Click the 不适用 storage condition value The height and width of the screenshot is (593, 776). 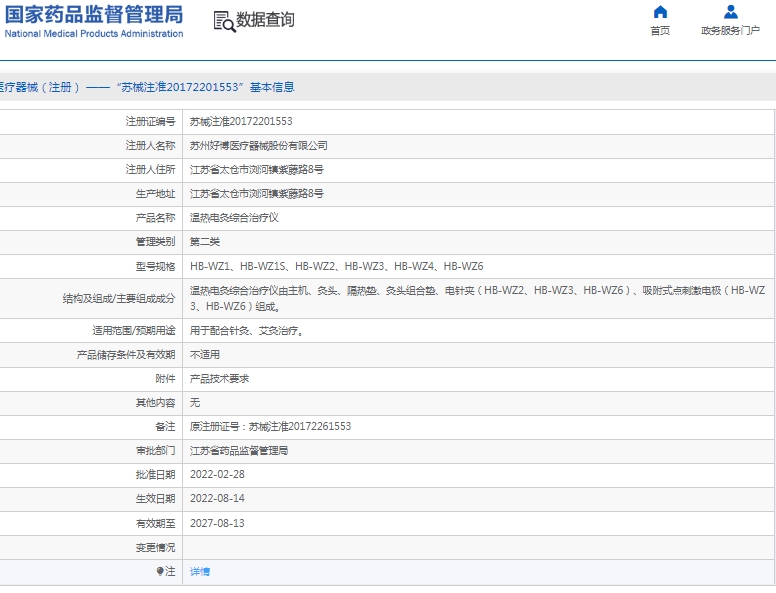[x=205, y=354]
